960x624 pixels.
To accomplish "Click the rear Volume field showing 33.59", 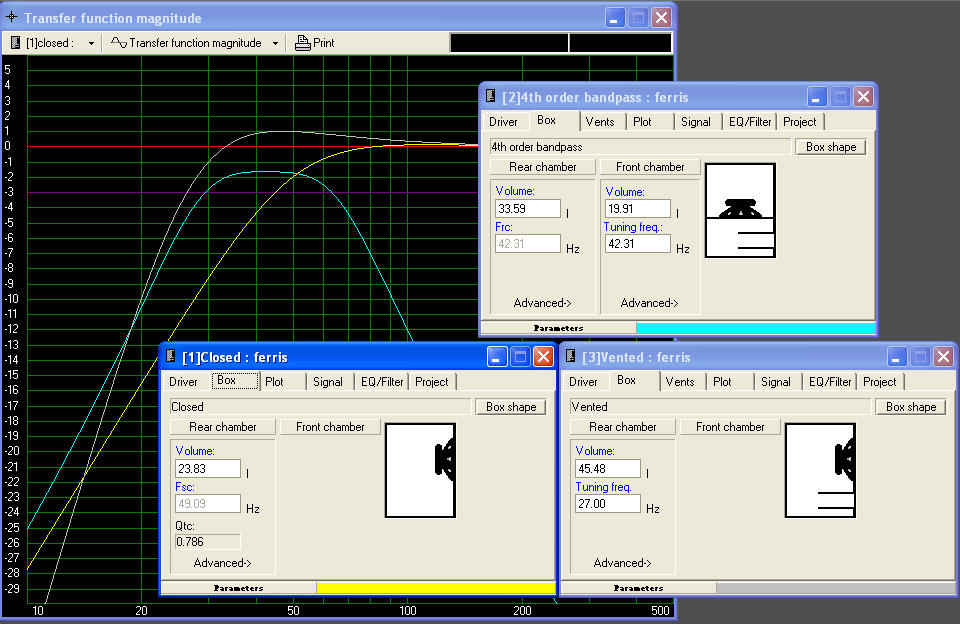I will (527, 209).
